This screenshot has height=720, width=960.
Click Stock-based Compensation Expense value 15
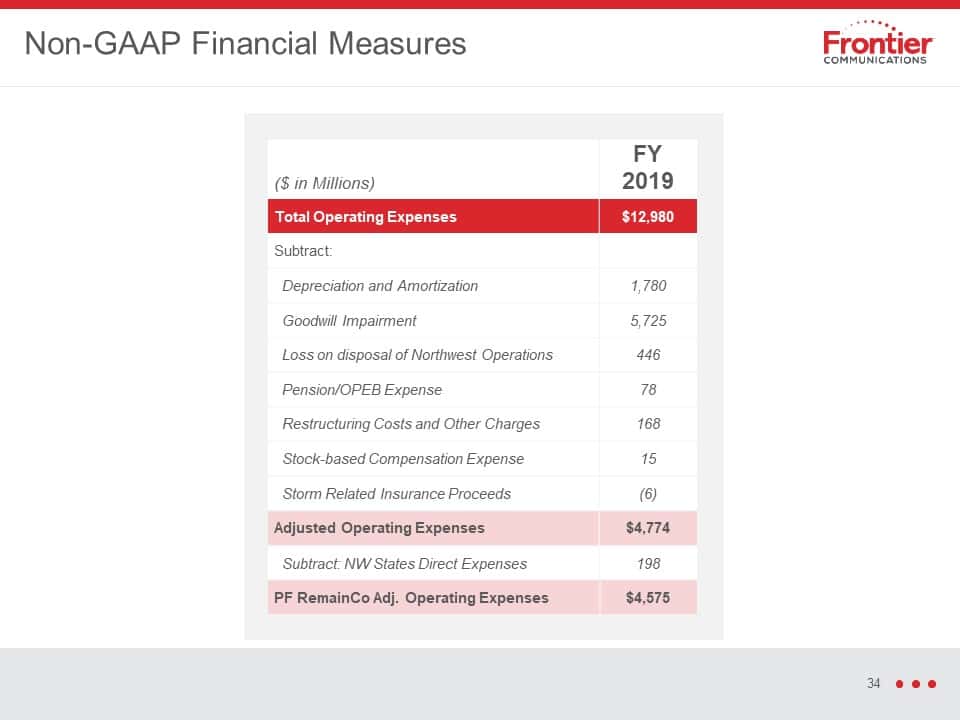(x=648, y=459)
